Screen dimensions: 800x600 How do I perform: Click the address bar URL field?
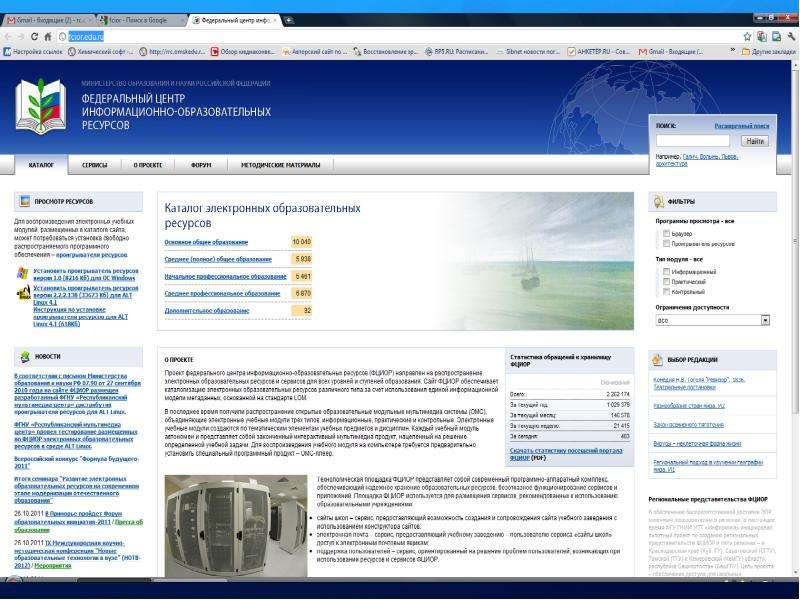398,37
